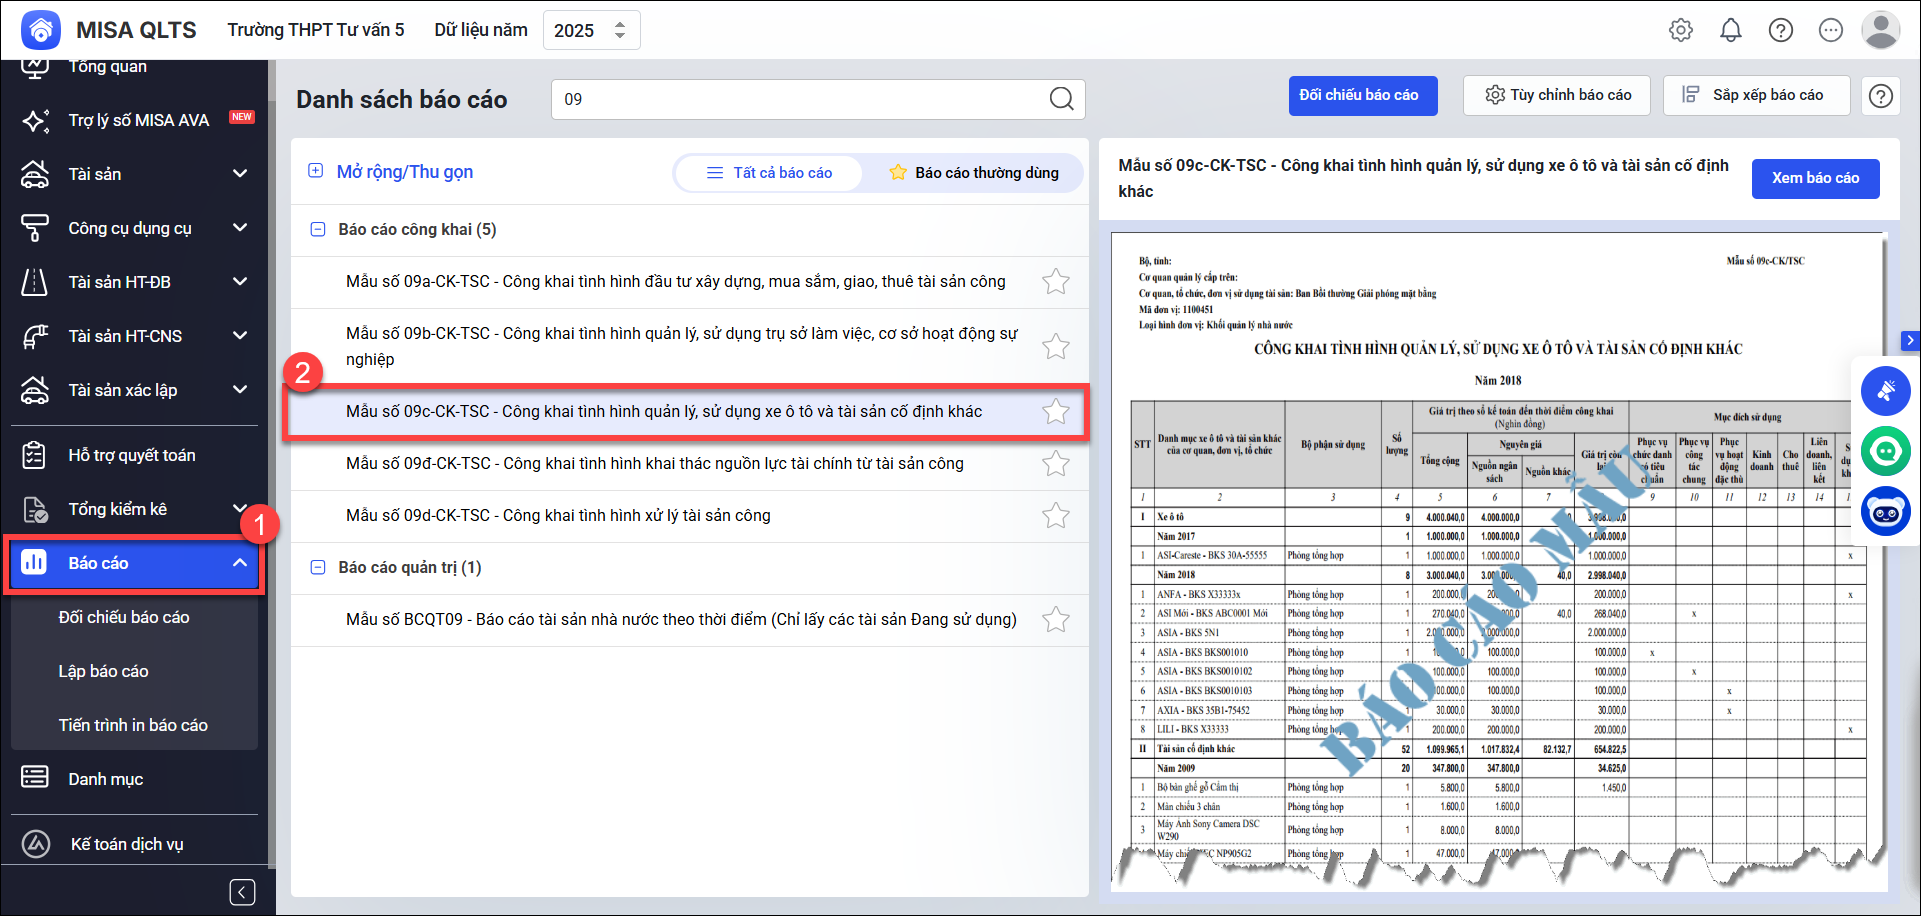Open Lập báo cáo submenu item
This screenshot has width=1921, height=916.
(x=104, y=671)
